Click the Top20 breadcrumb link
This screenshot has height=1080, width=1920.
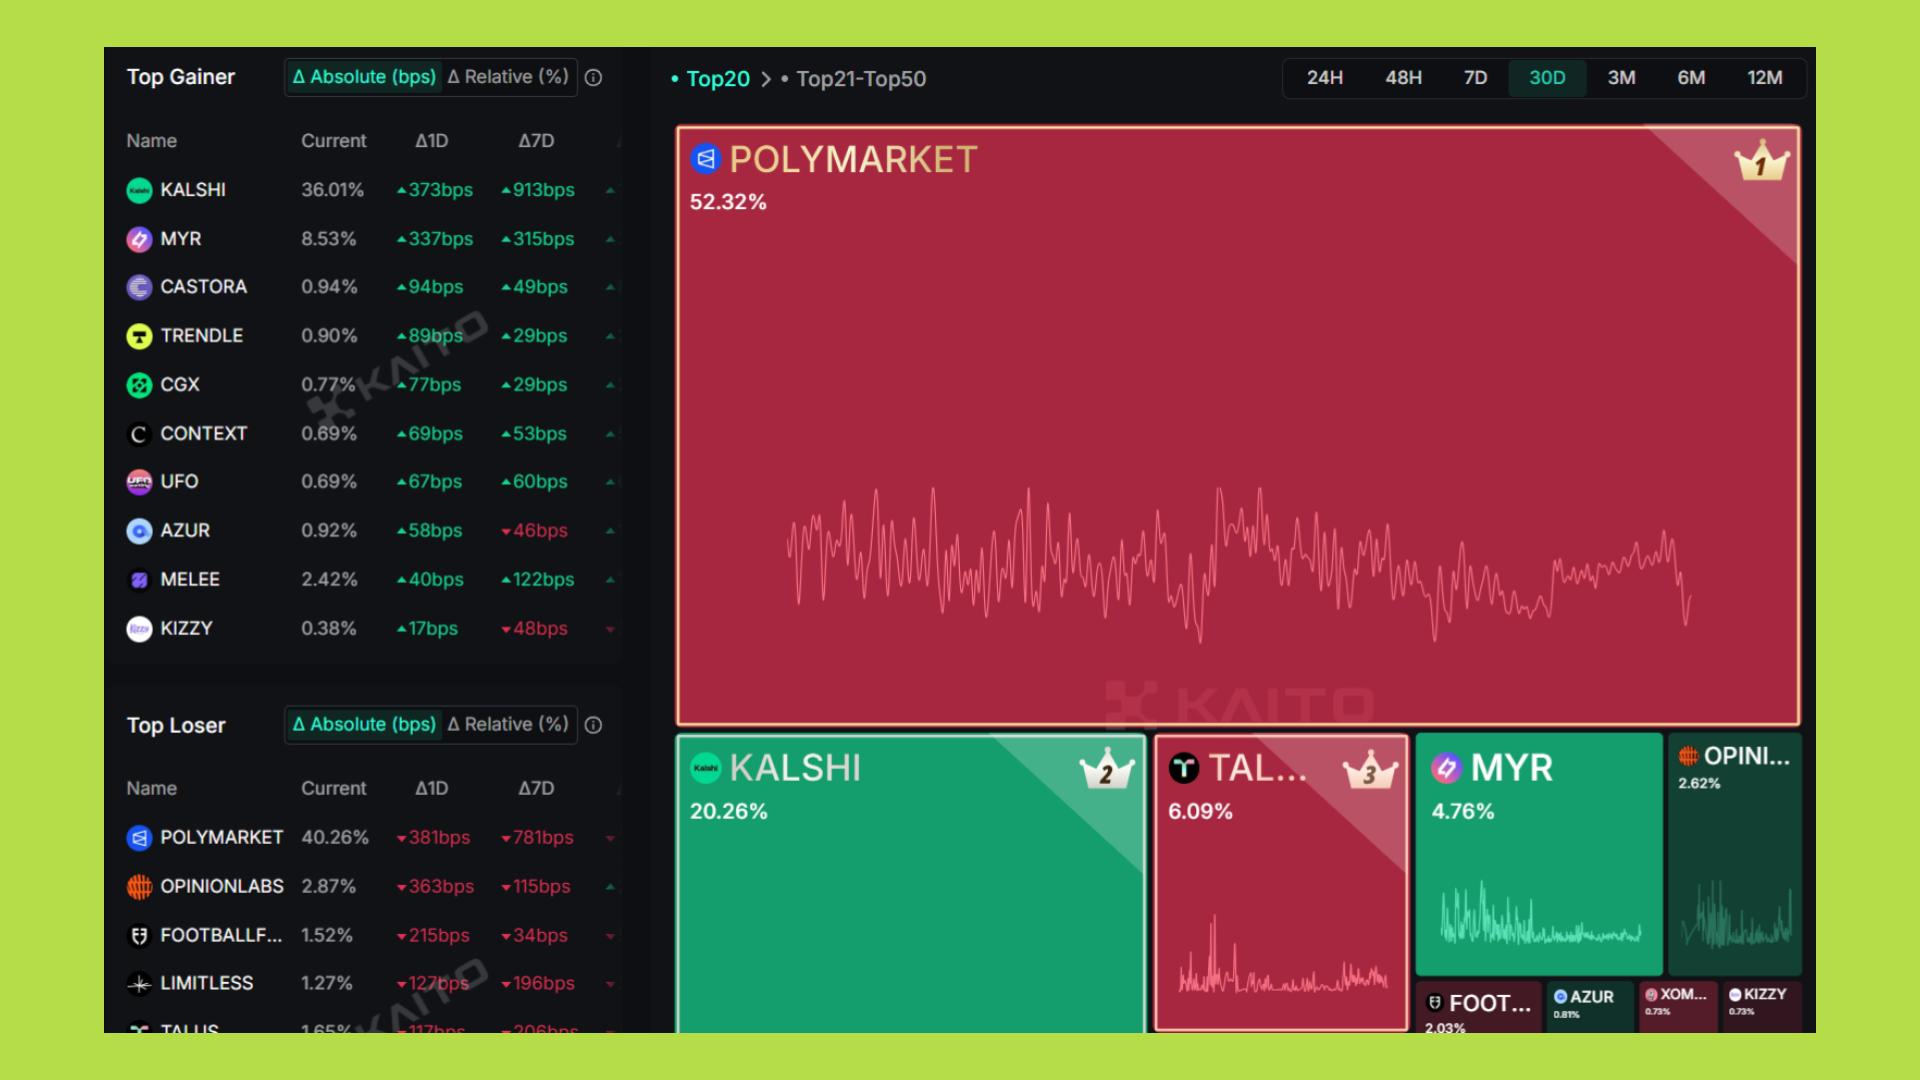click(717, 79)
